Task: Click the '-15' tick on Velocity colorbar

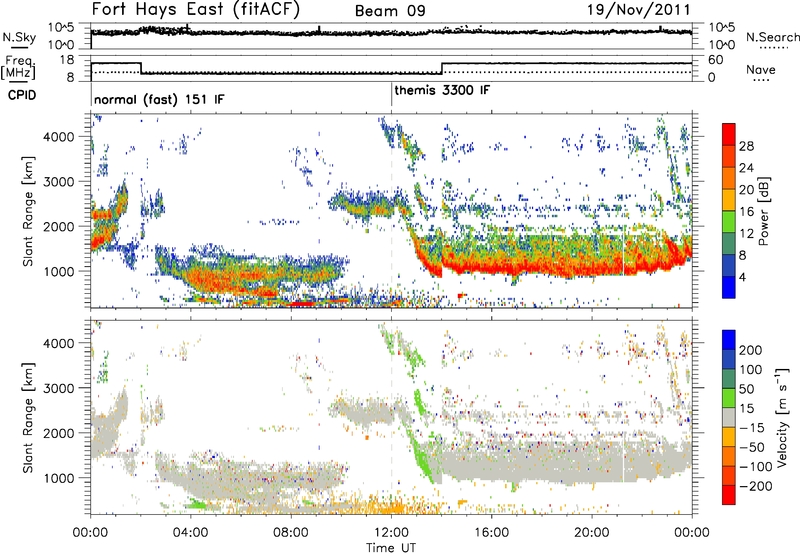Action: click(x=752, y=428)
